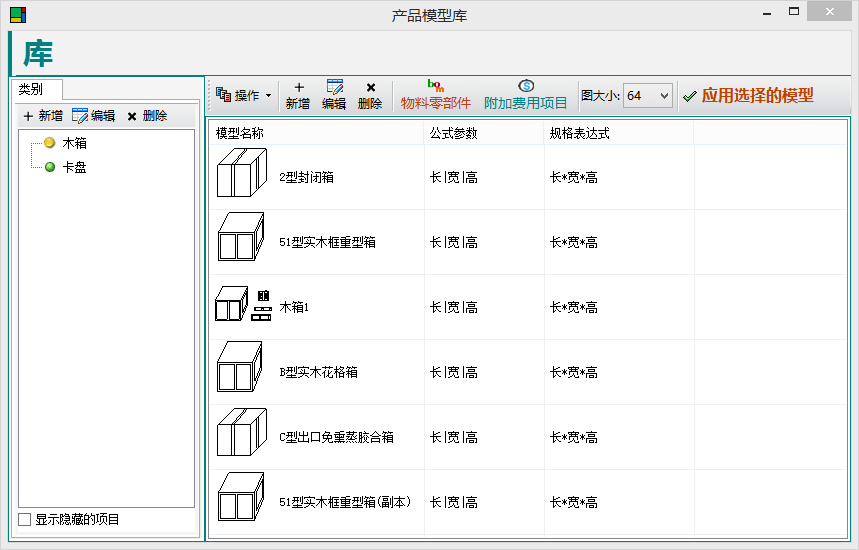Expand the 操作 dropdown arrow

[268, 96]
